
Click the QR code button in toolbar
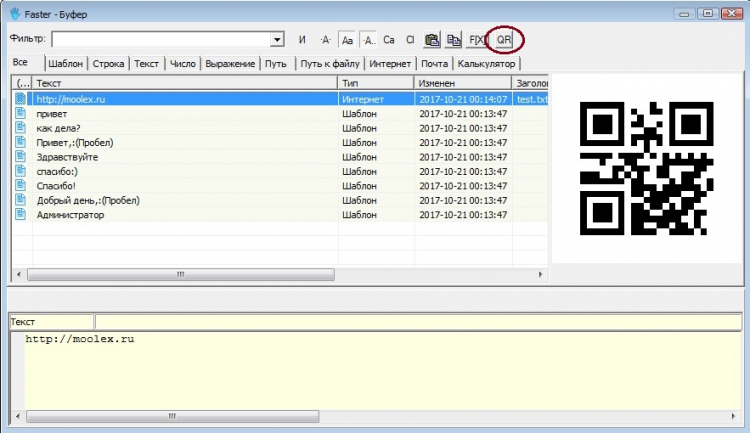pyautogui.click(x=504, y=40)
